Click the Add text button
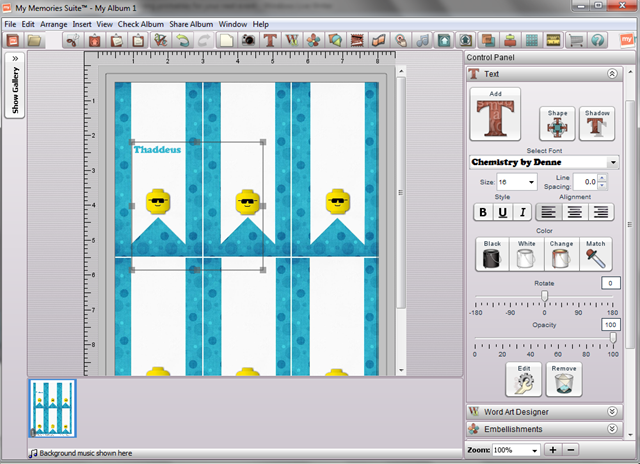This screenshot has height=464, width=640. click(492, 113)
